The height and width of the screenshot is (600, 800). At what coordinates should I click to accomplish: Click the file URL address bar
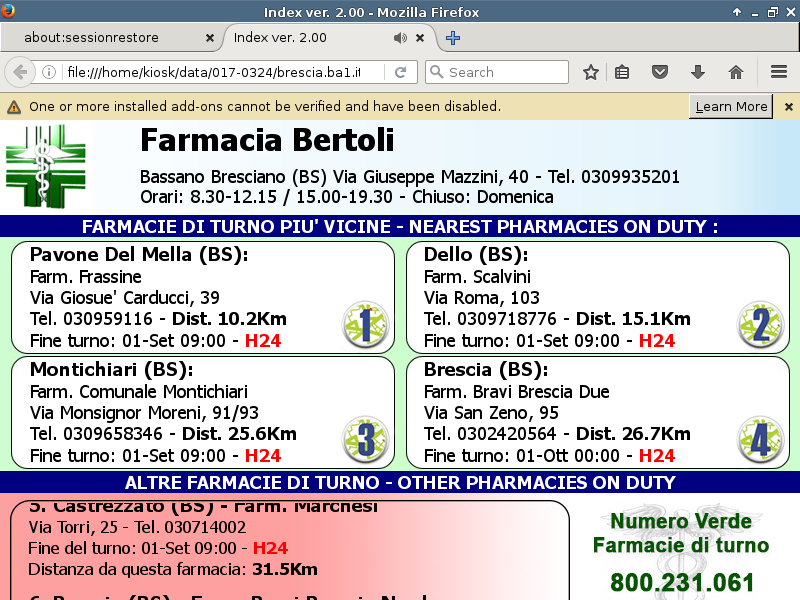click(x=220, y=72)
